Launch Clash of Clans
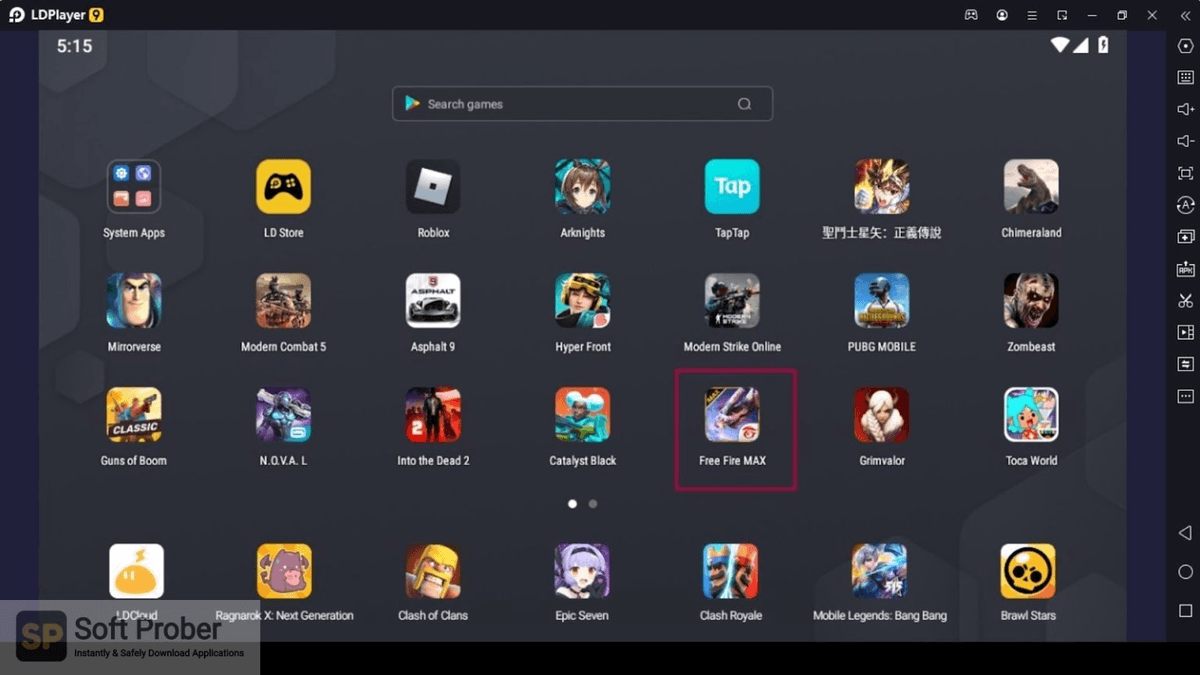 click(x=432, y=571)
